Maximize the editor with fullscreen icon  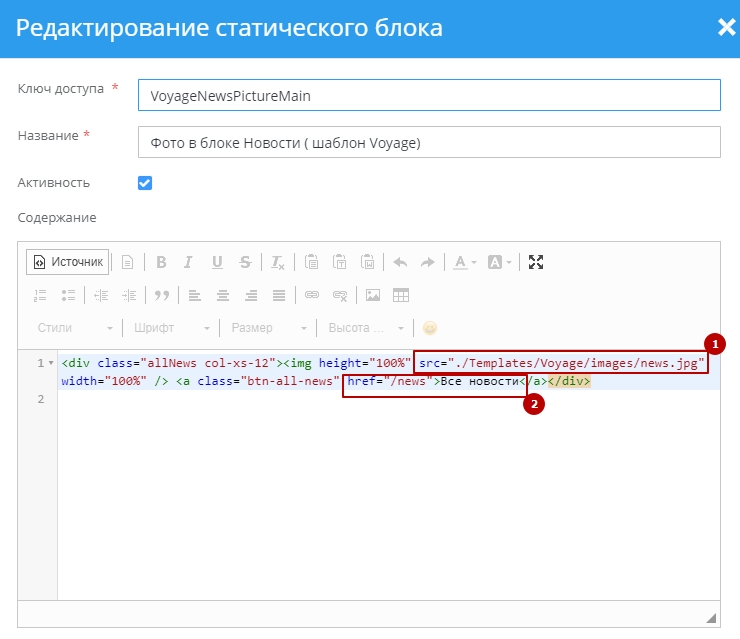pyautogui.click(x=536, y=262)
